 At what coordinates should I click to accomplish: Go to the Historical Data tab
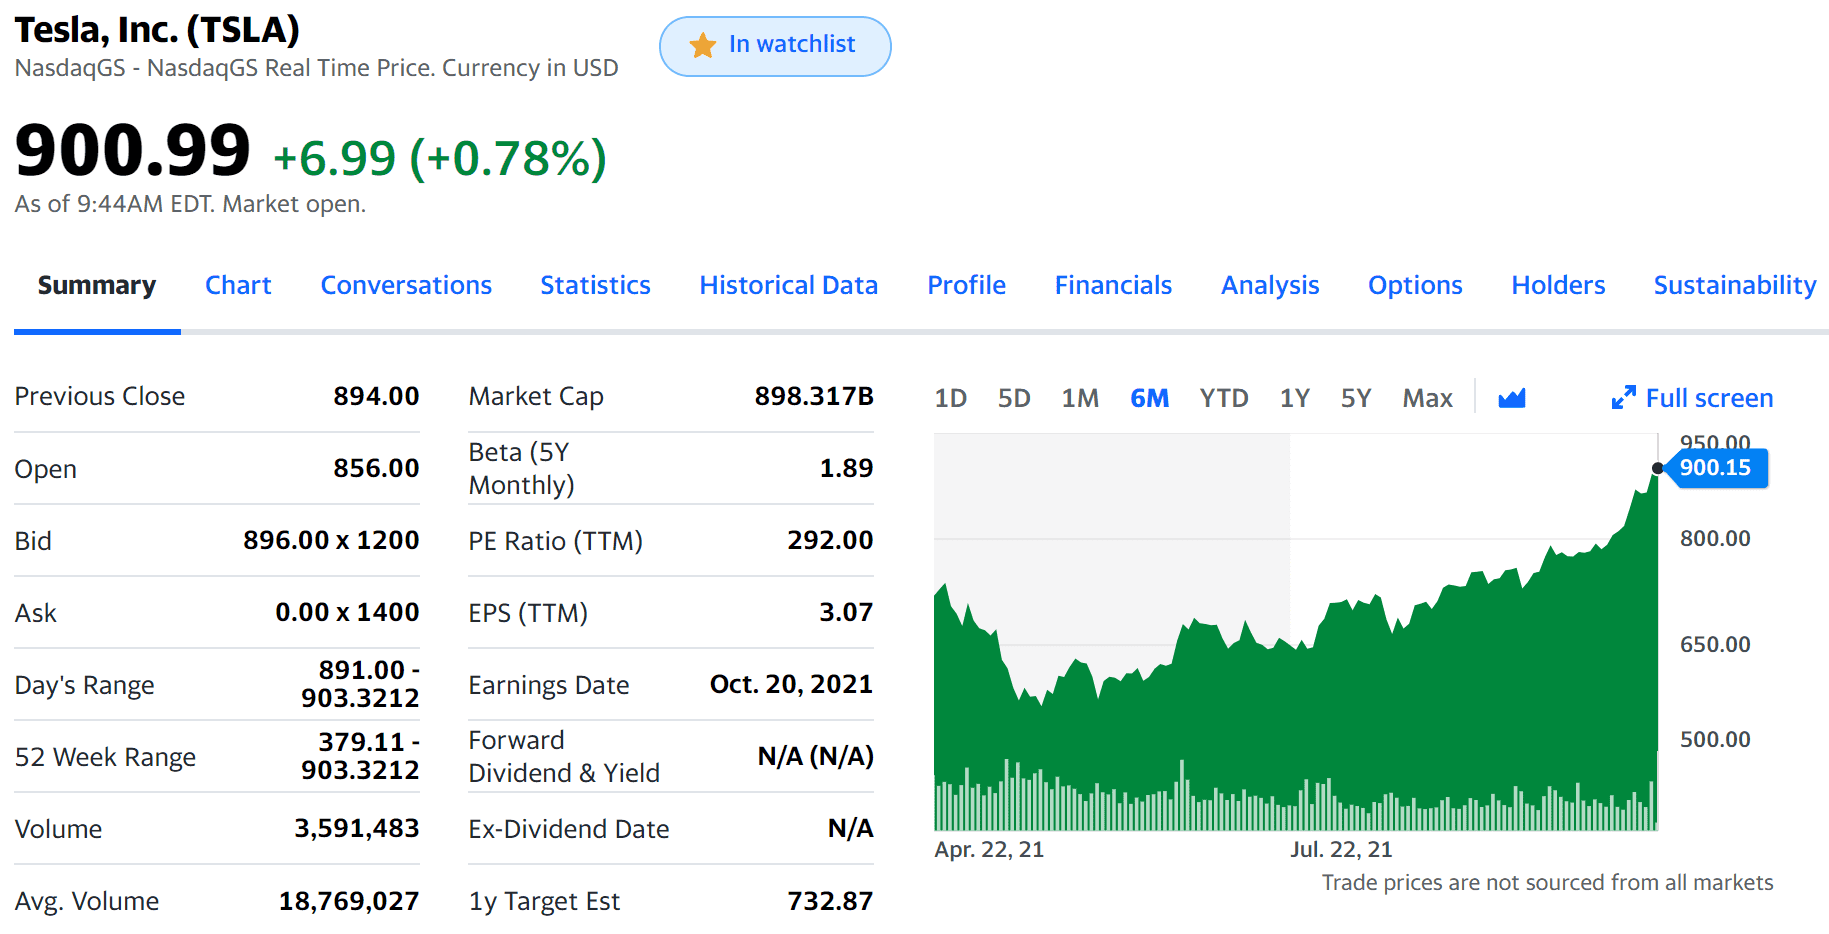coord(788,285)
